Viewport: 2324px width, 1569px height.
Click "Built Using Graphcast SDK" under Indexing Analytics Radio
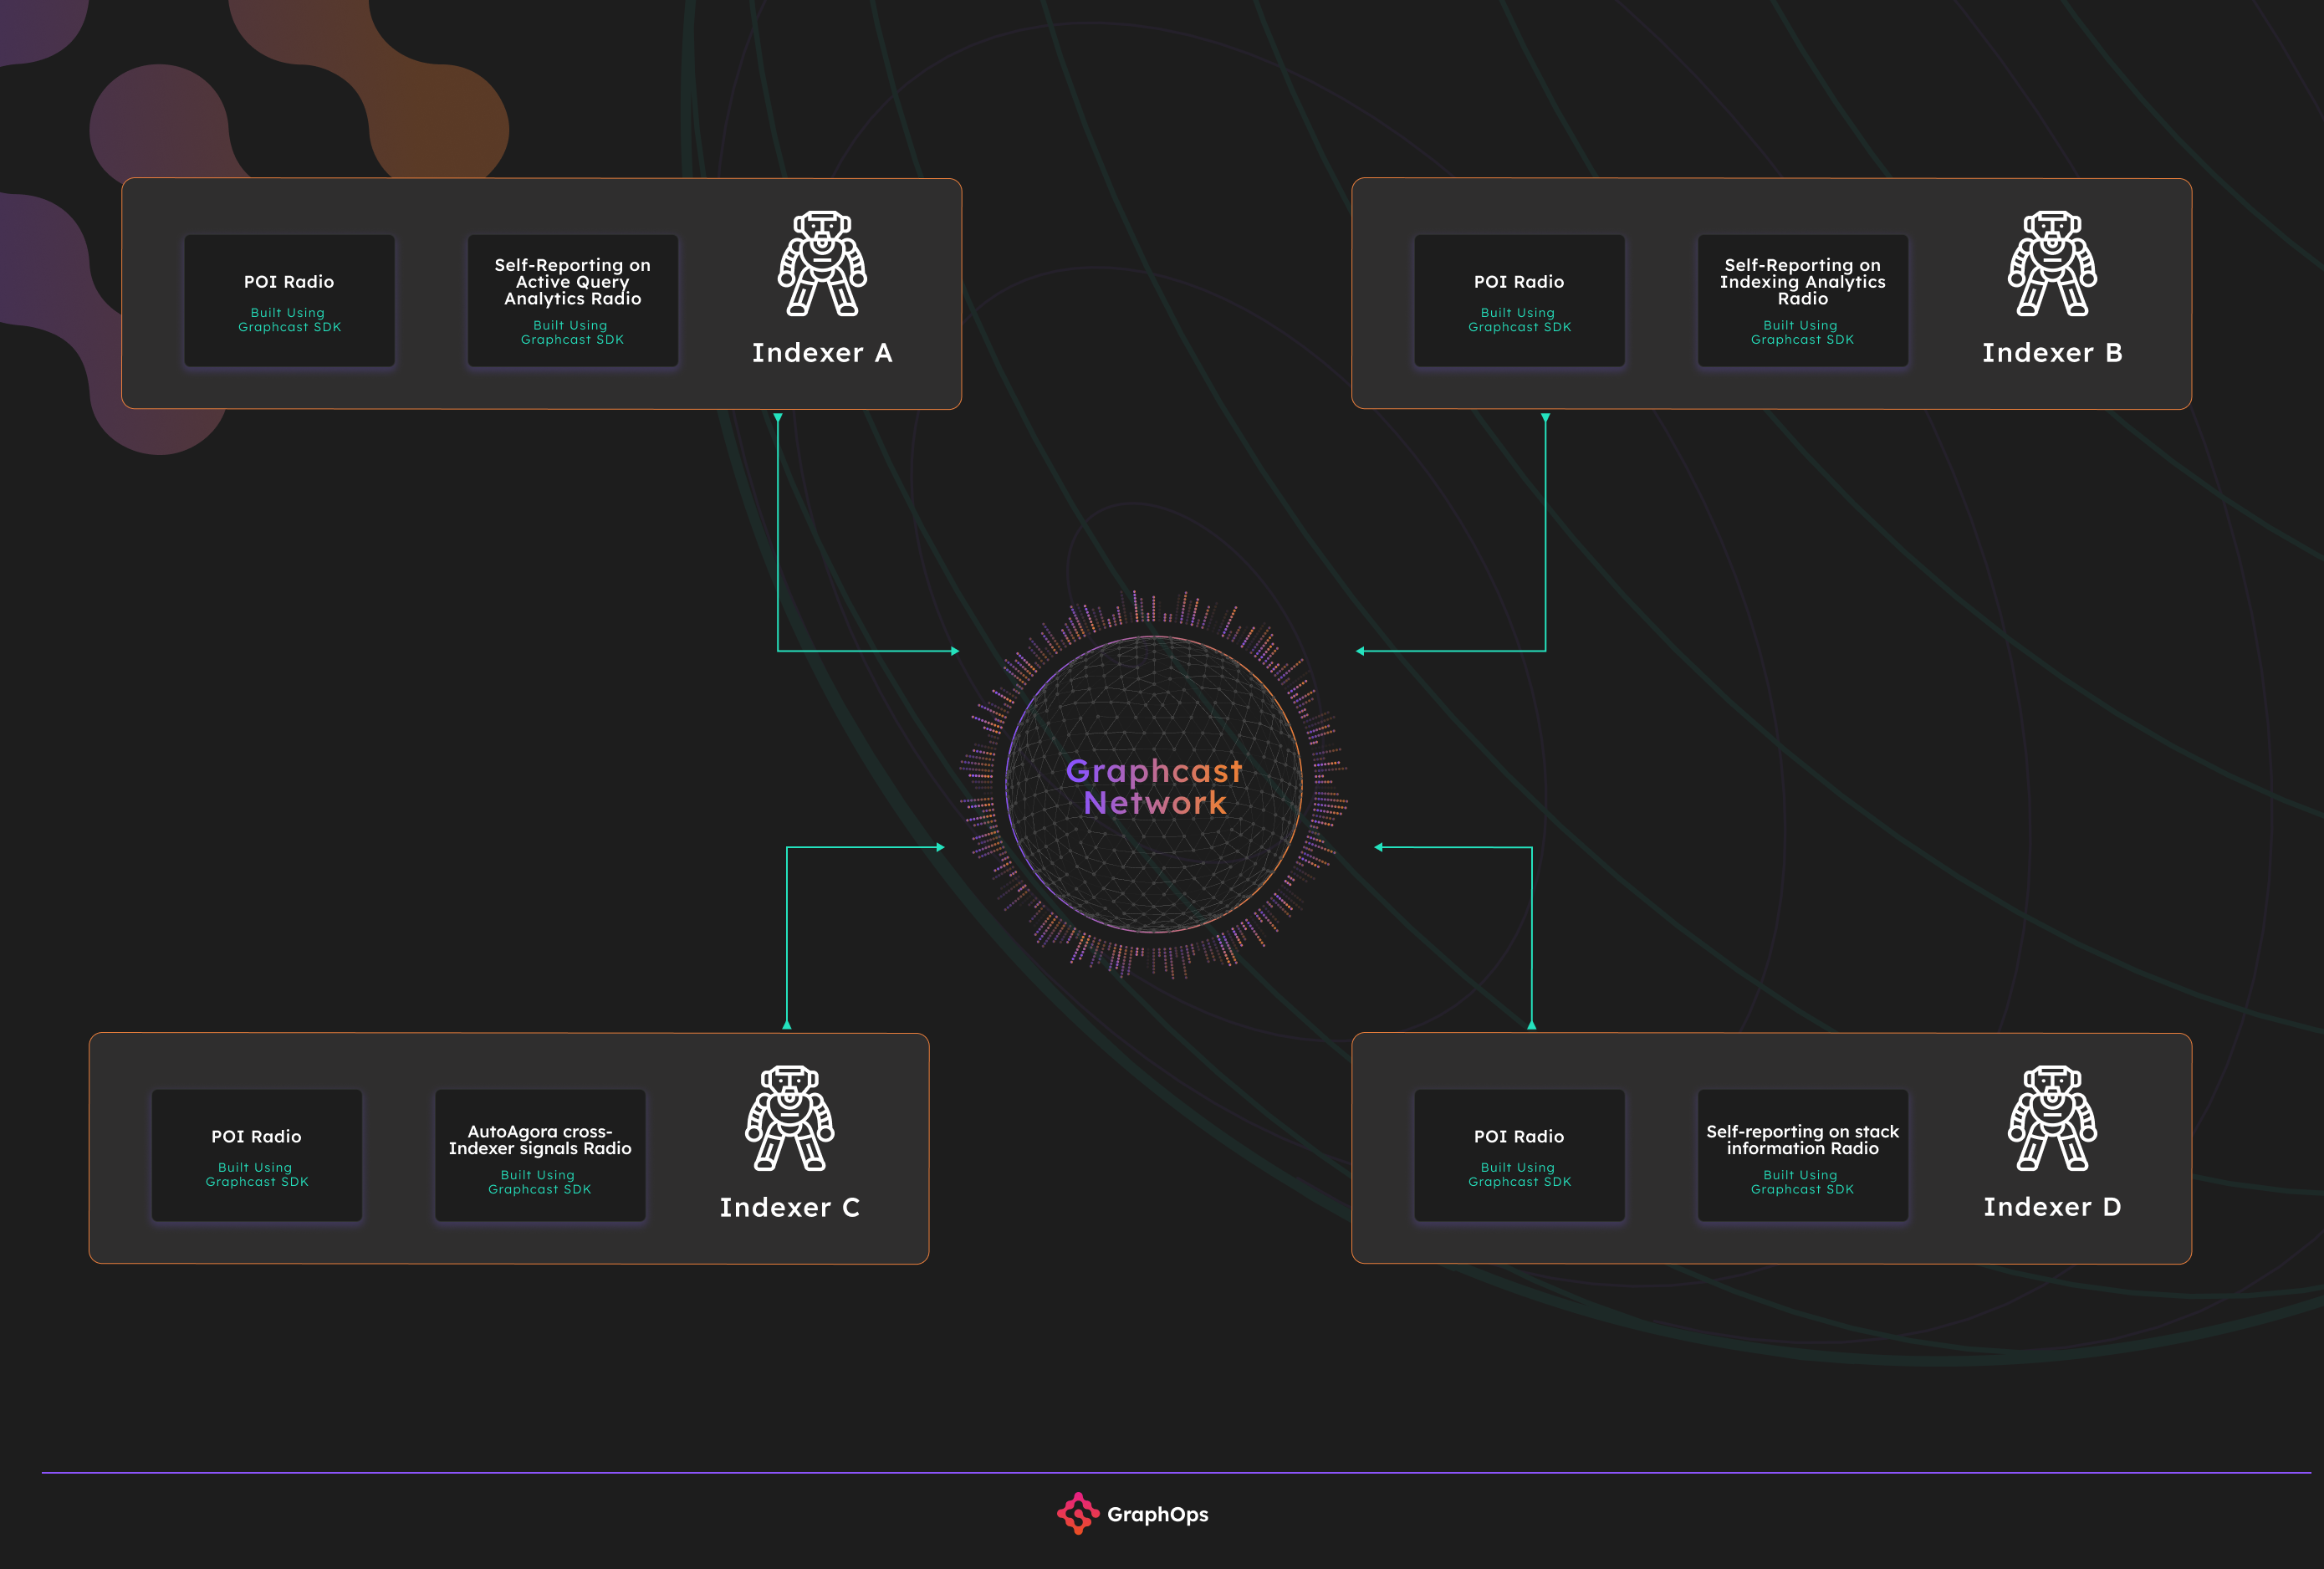1802,332
